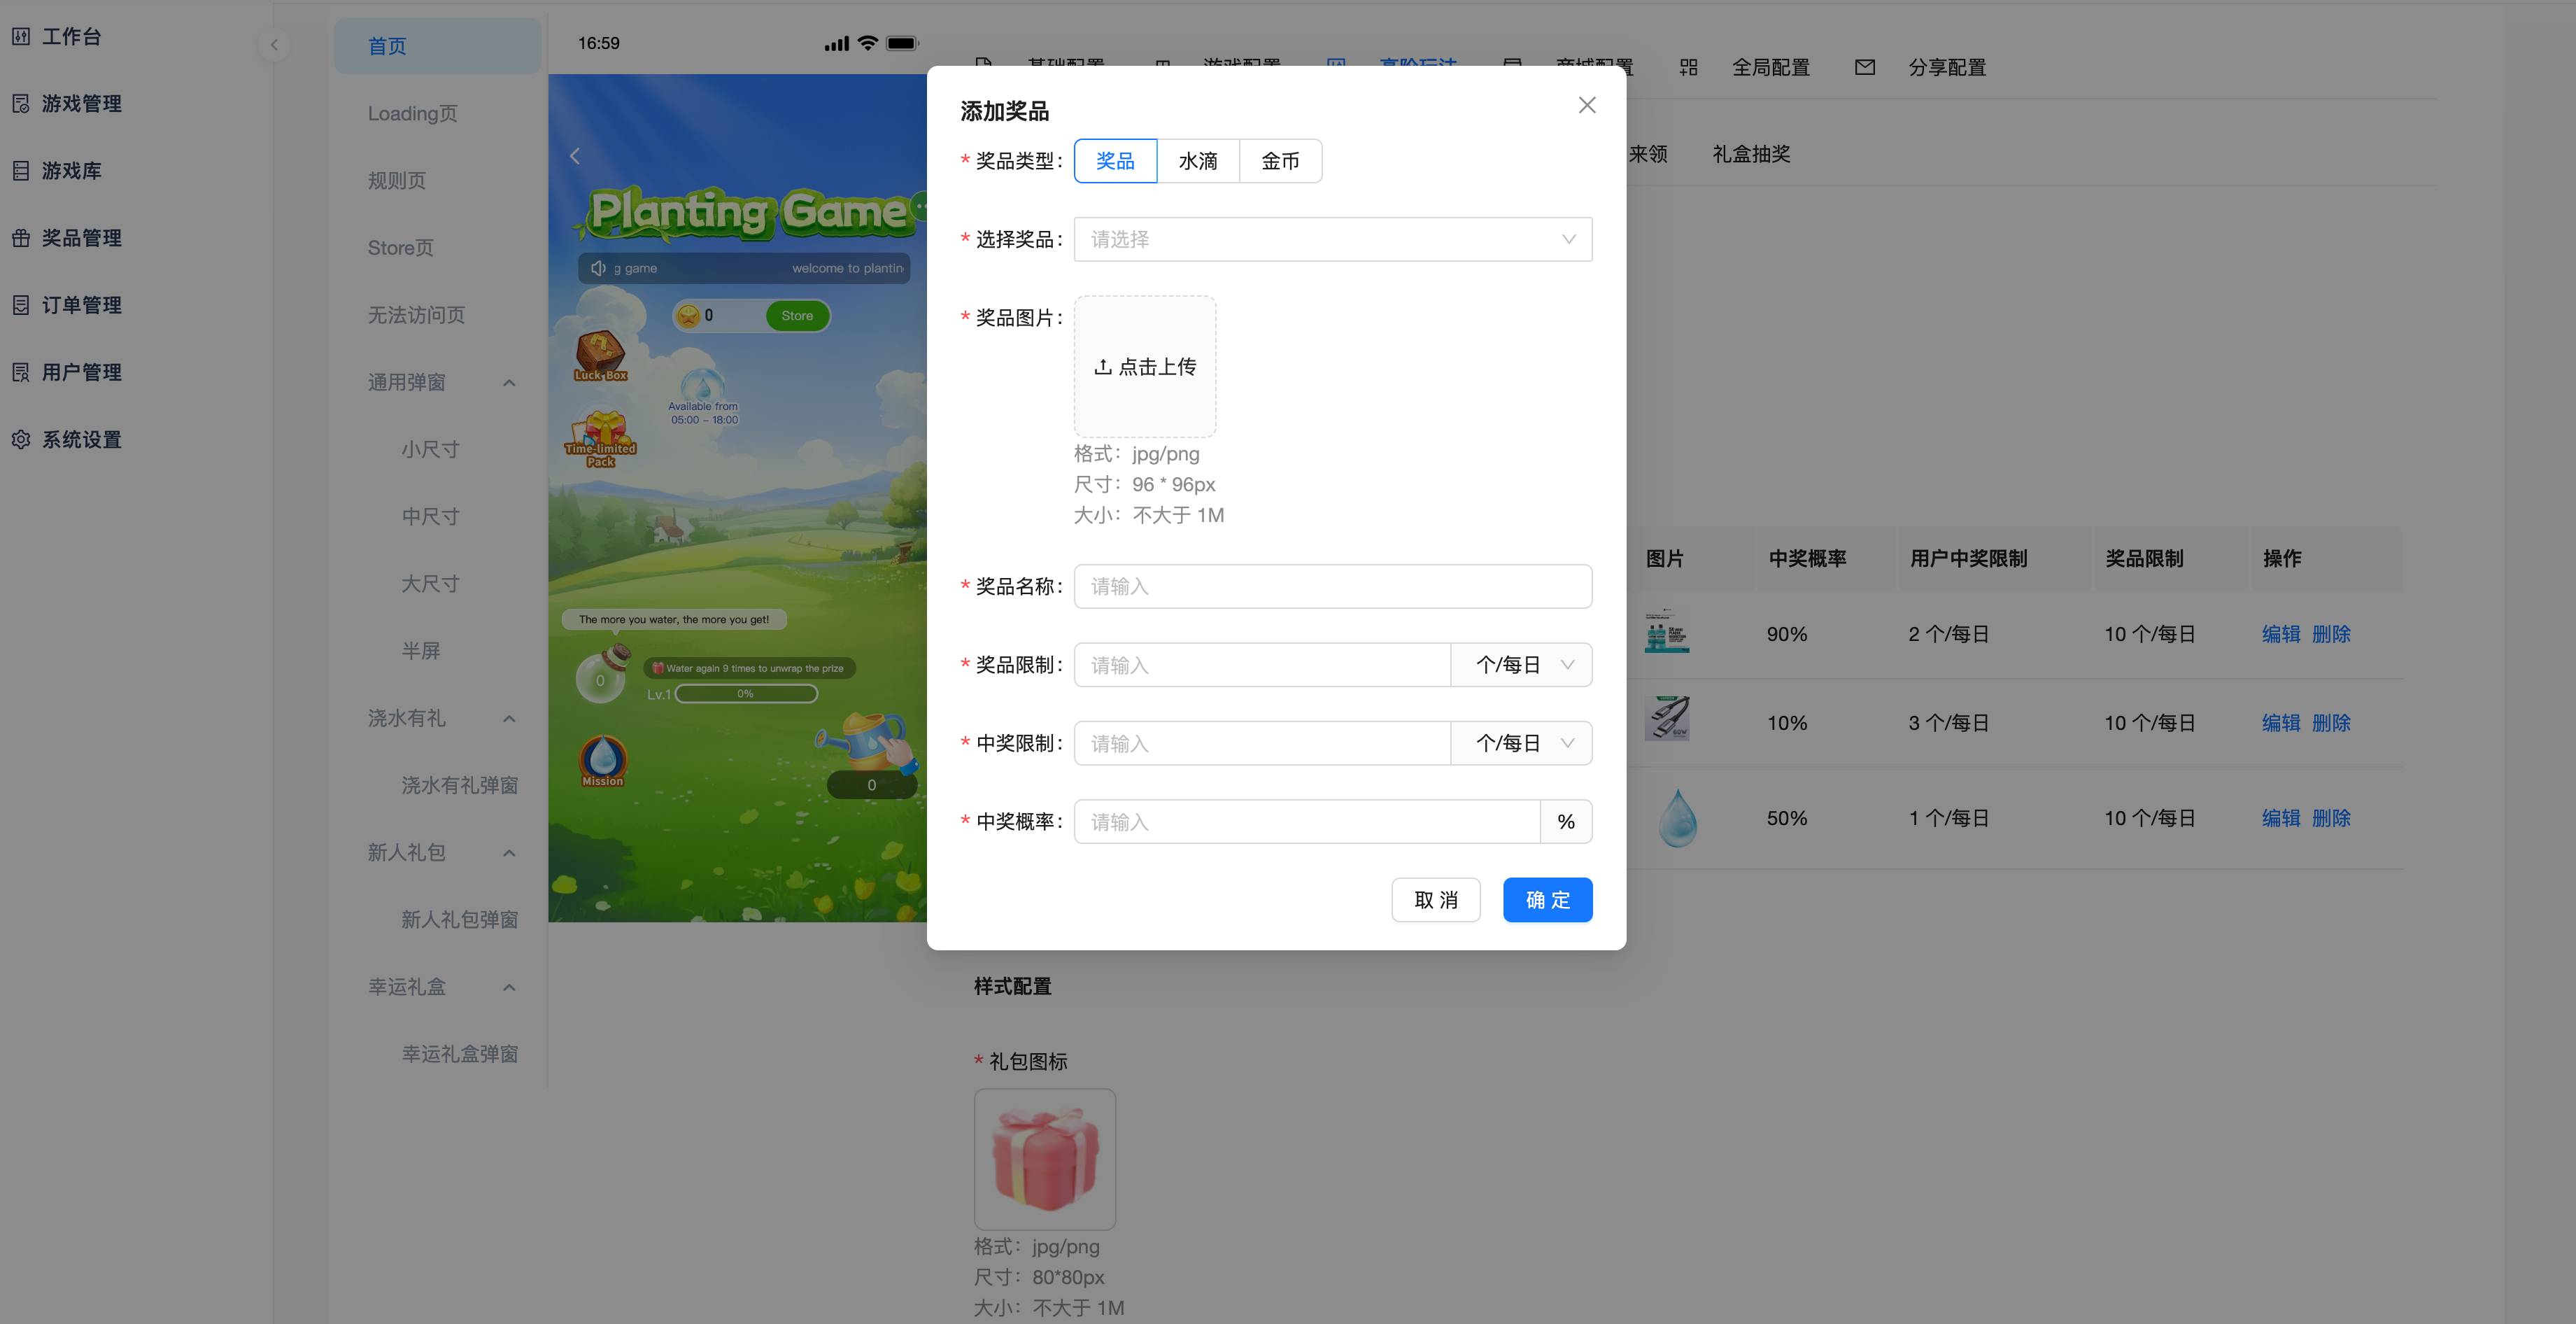The height and width of the screenshot is (1324, 2576).
Task: Click the 取消 cancel button
Action: [1435, 900]
